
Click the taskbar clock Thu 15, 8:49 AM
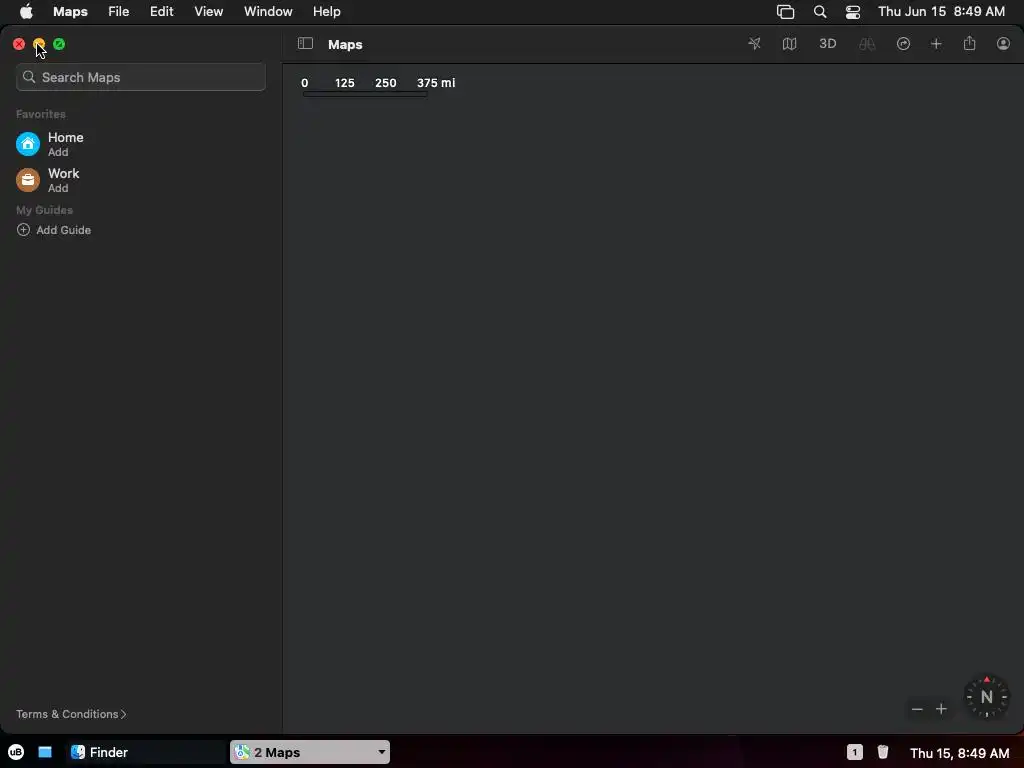coord(959,753)
